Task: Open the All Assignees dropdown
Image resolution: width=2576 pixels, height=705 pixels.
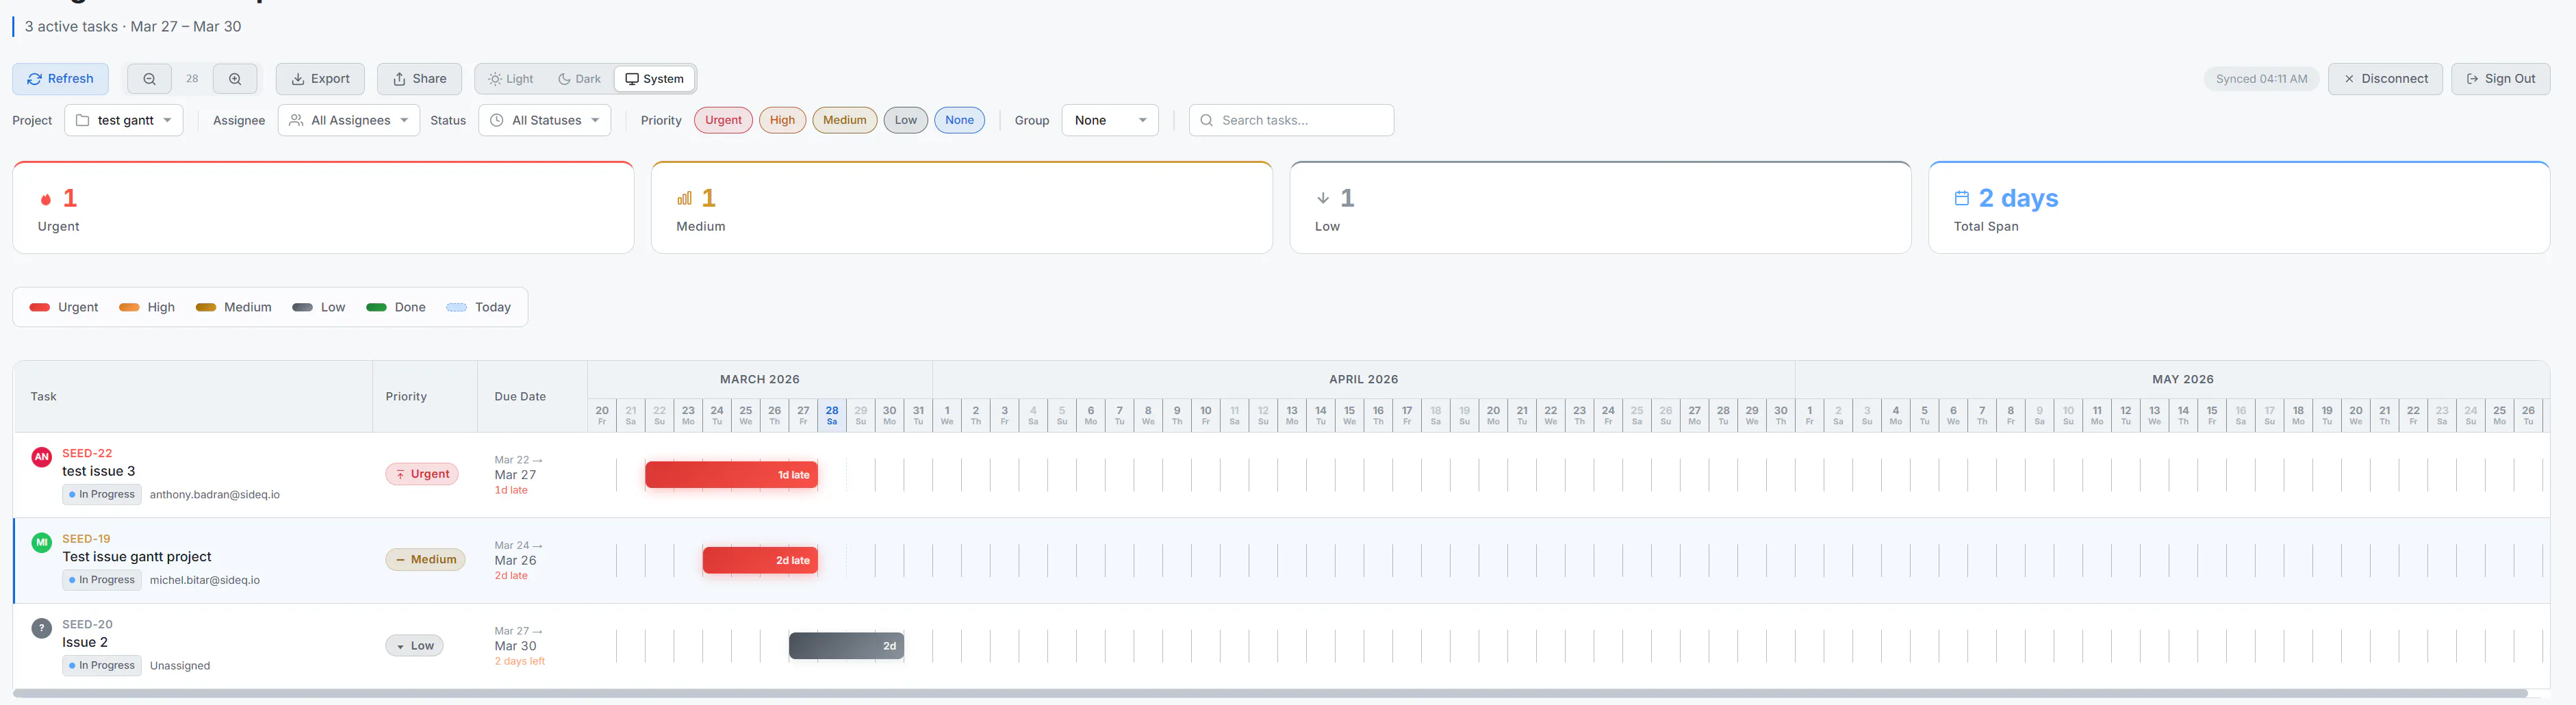Action: click(x=349, y=120)
